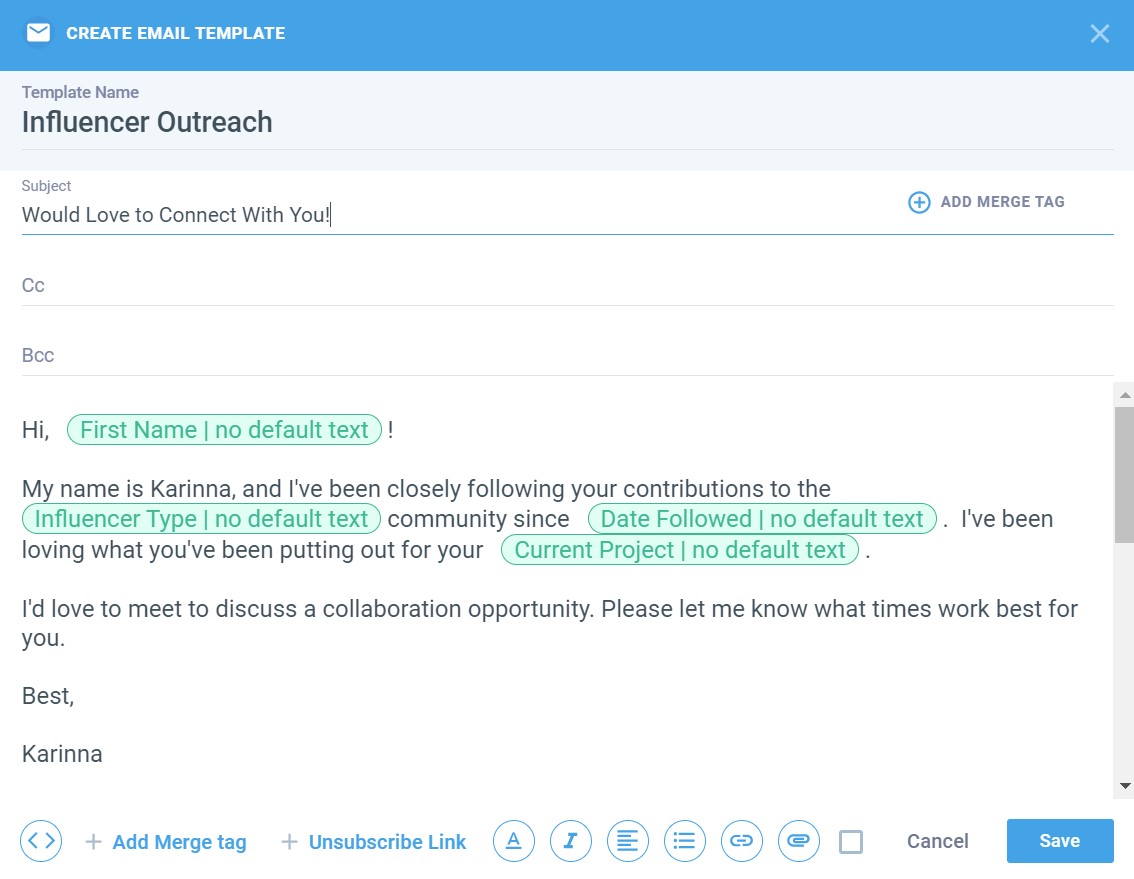Click the Template Name field

[x=400, y=123]
